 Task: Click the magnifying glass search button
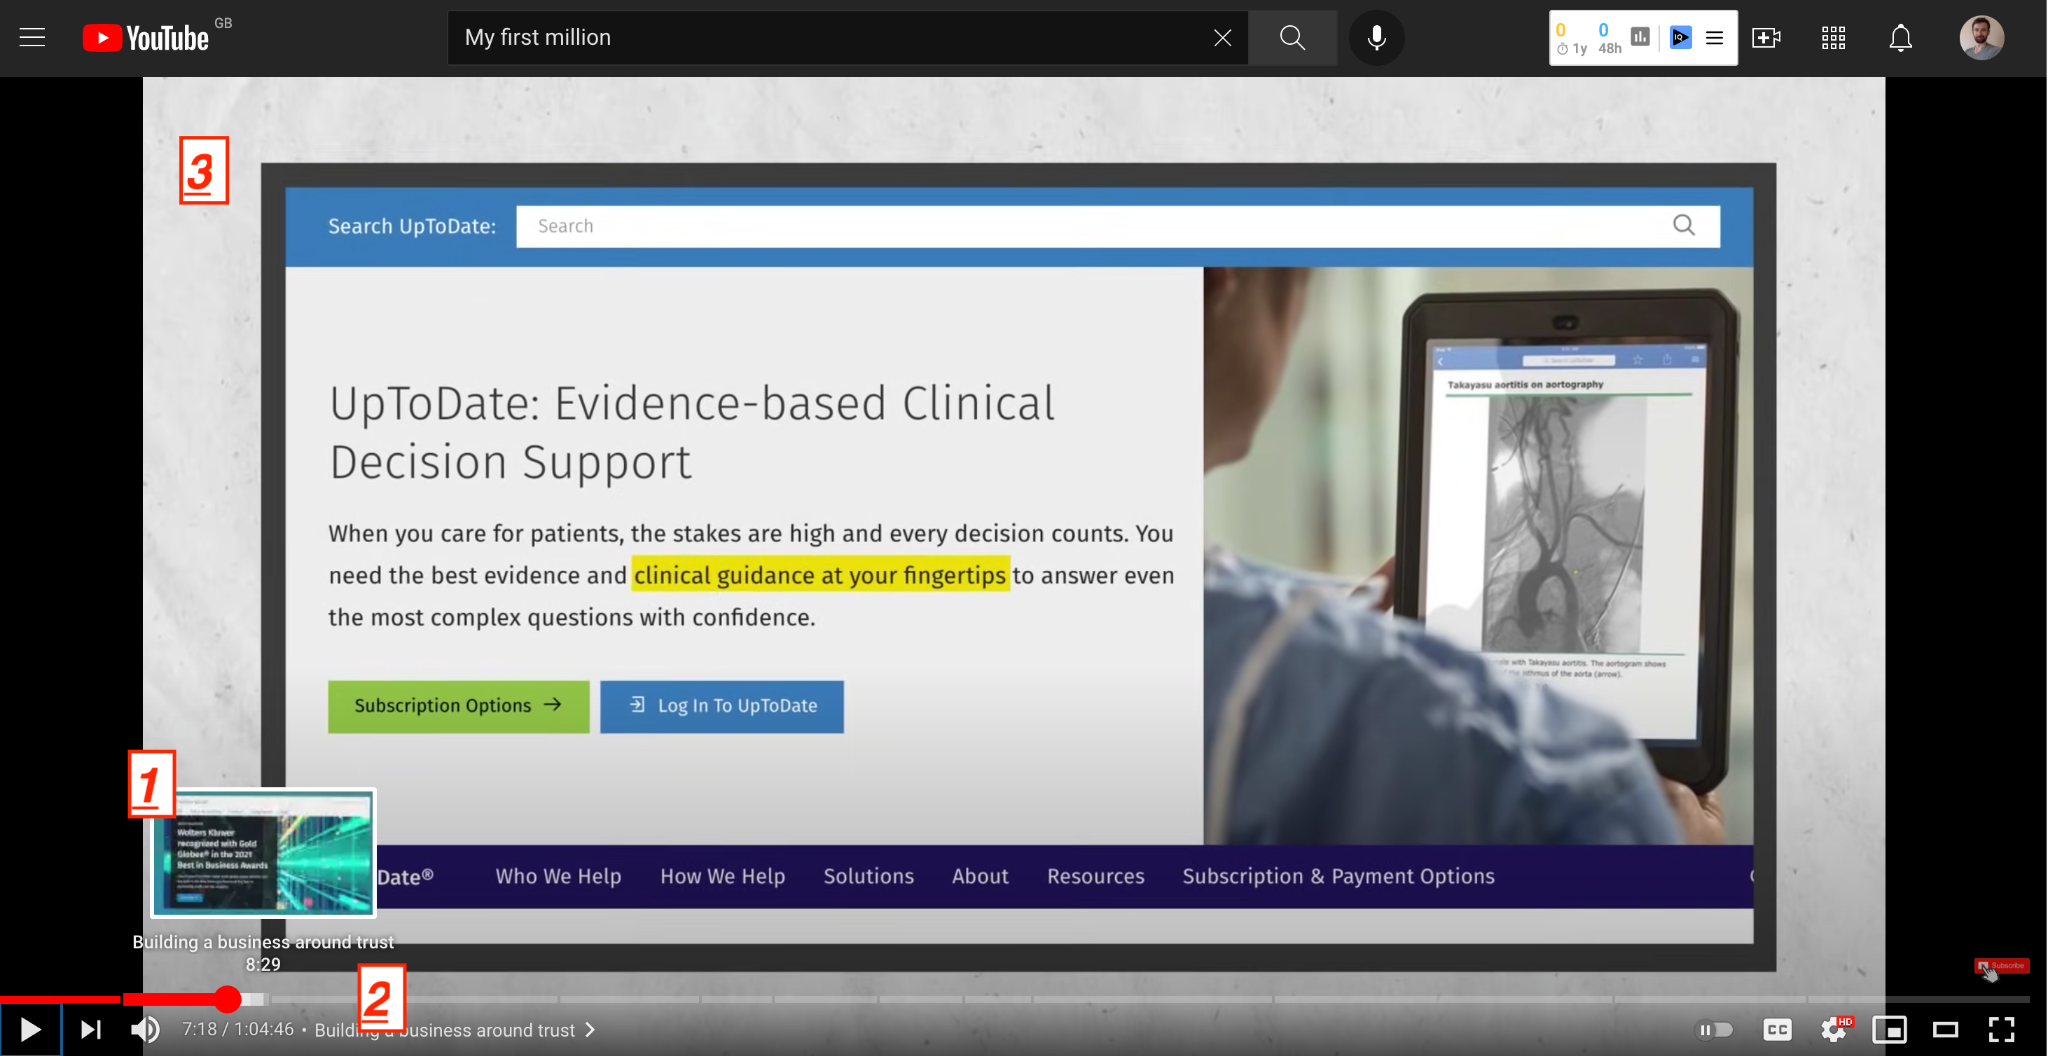point(1292,38)
